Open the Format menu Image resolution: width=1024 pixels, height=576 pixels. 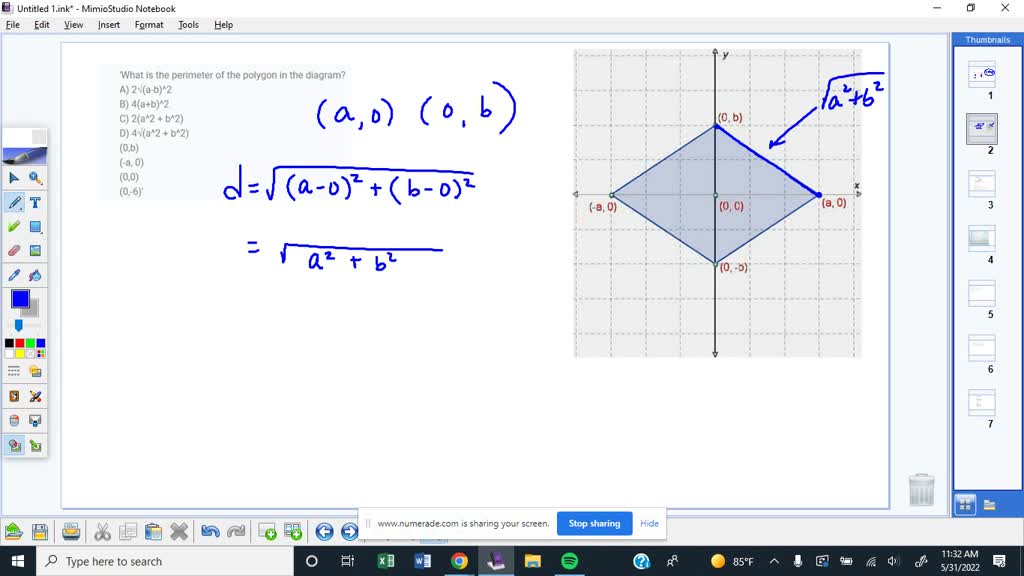pos(149,25)
